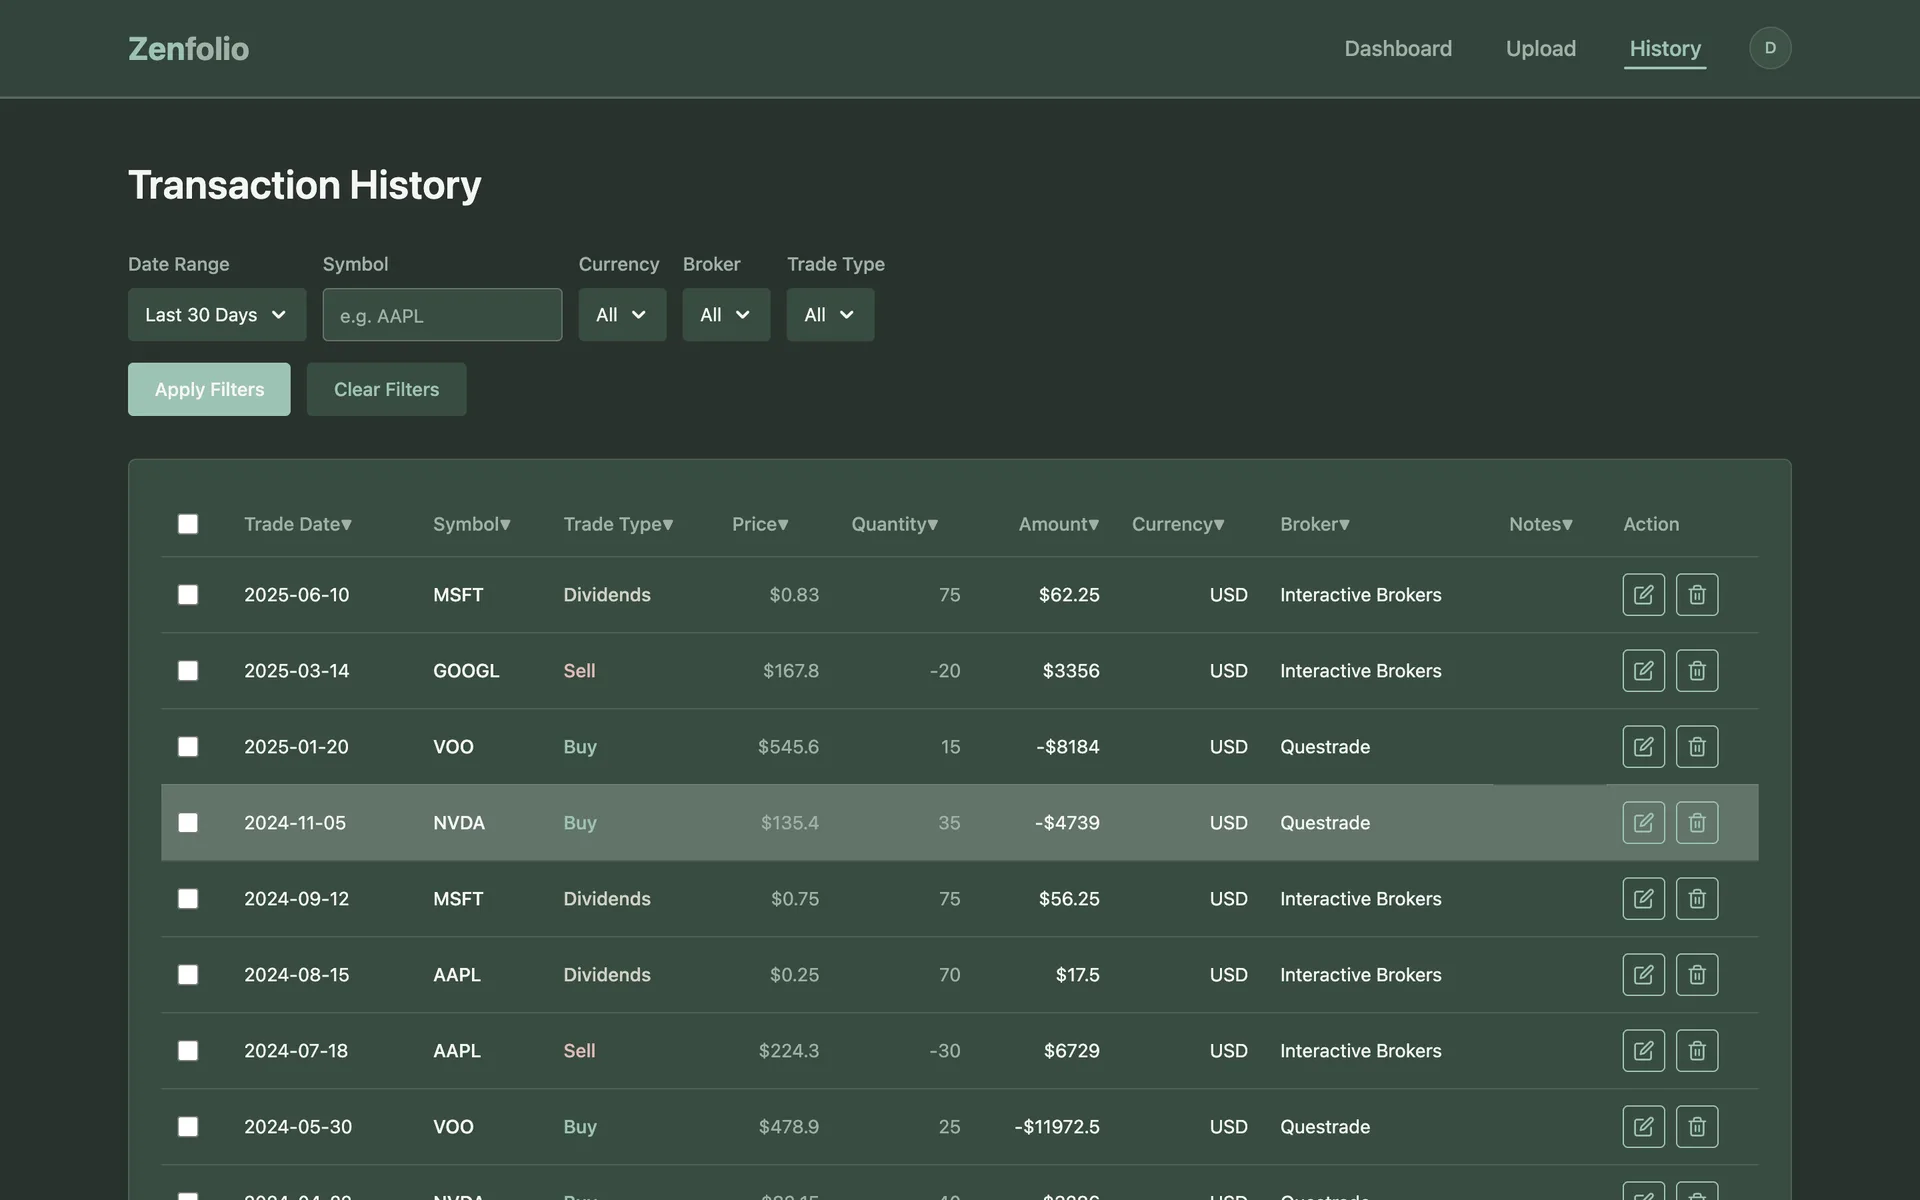This screenshot has width=1920, height=1200.
Task: Click the -$8184 amount cell
Action: (x=1068, y=747)
